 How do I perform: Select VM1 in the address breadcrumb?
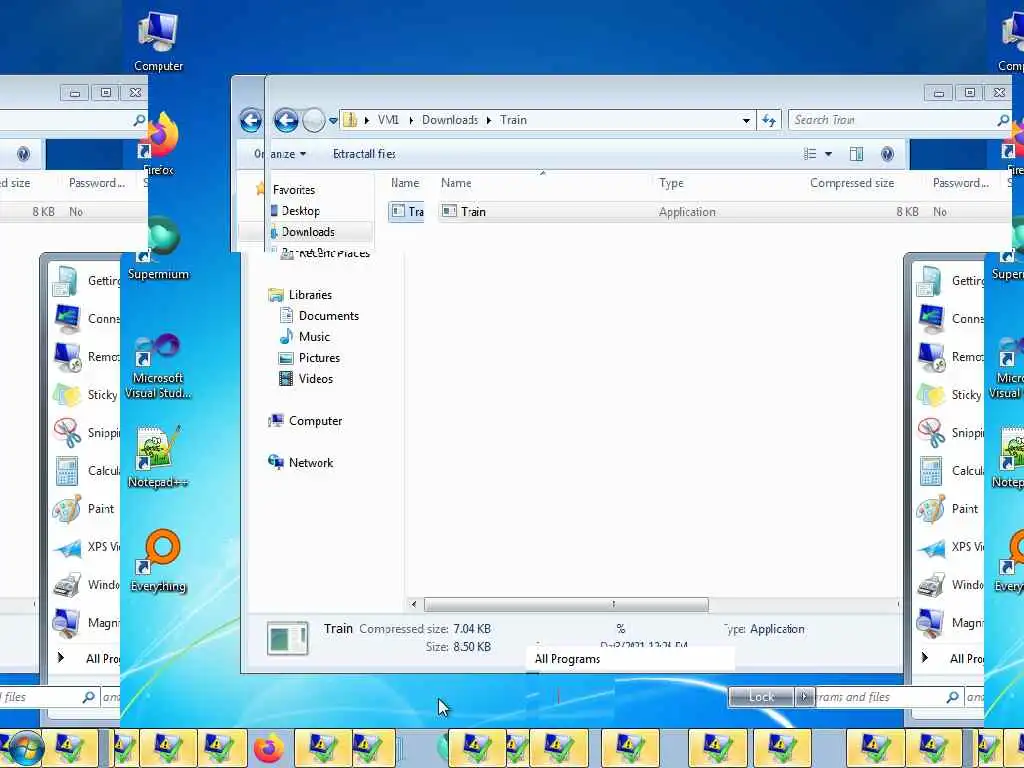388,120
